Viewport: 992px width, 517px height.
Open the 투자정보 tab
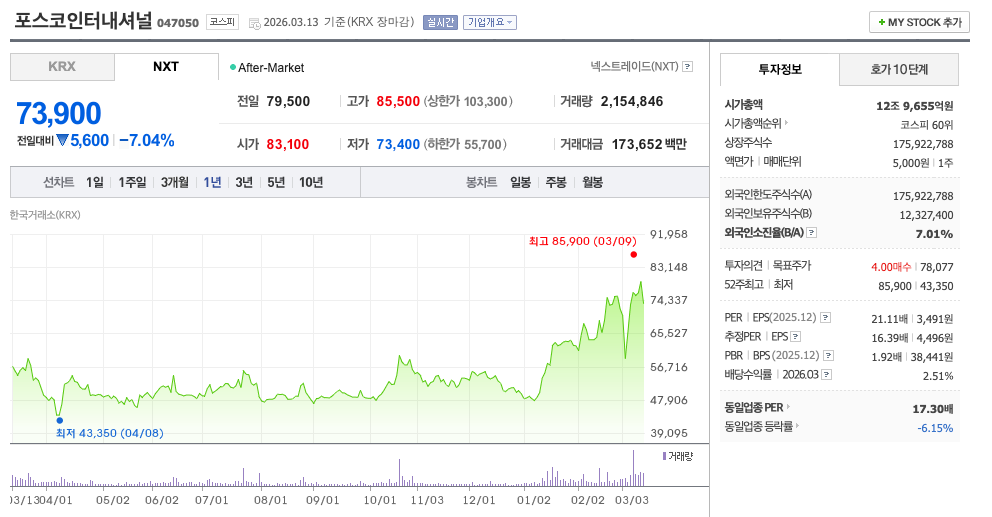[779, 70]
